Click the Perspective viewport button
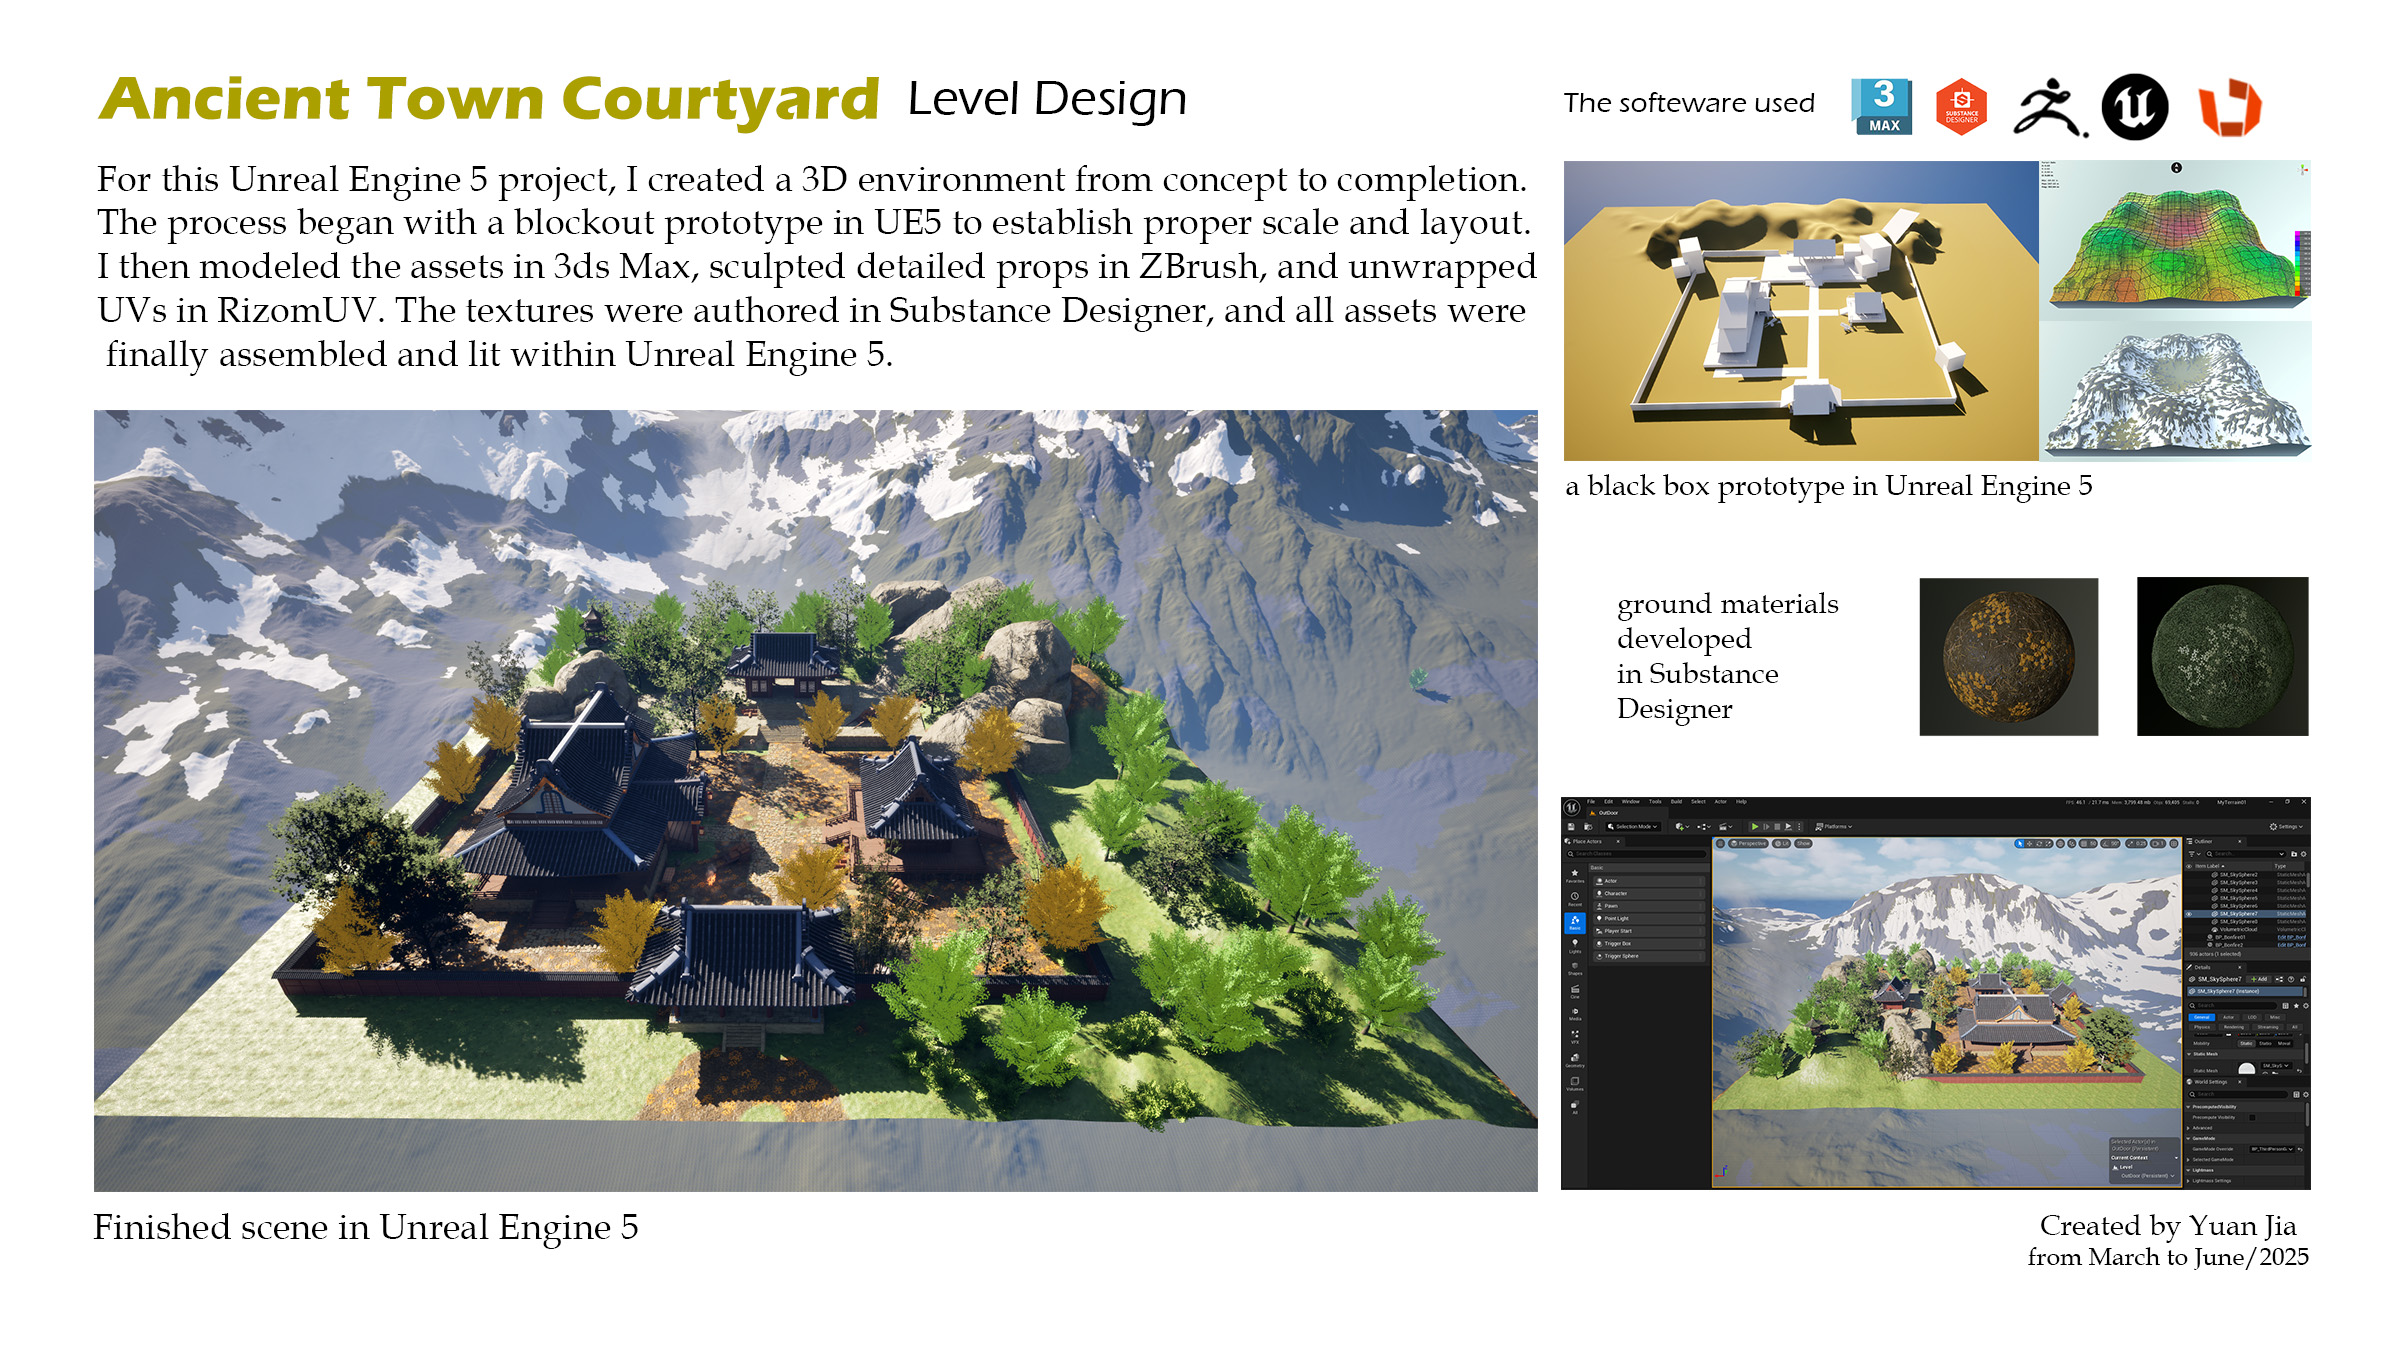 tap(1748, 843)
